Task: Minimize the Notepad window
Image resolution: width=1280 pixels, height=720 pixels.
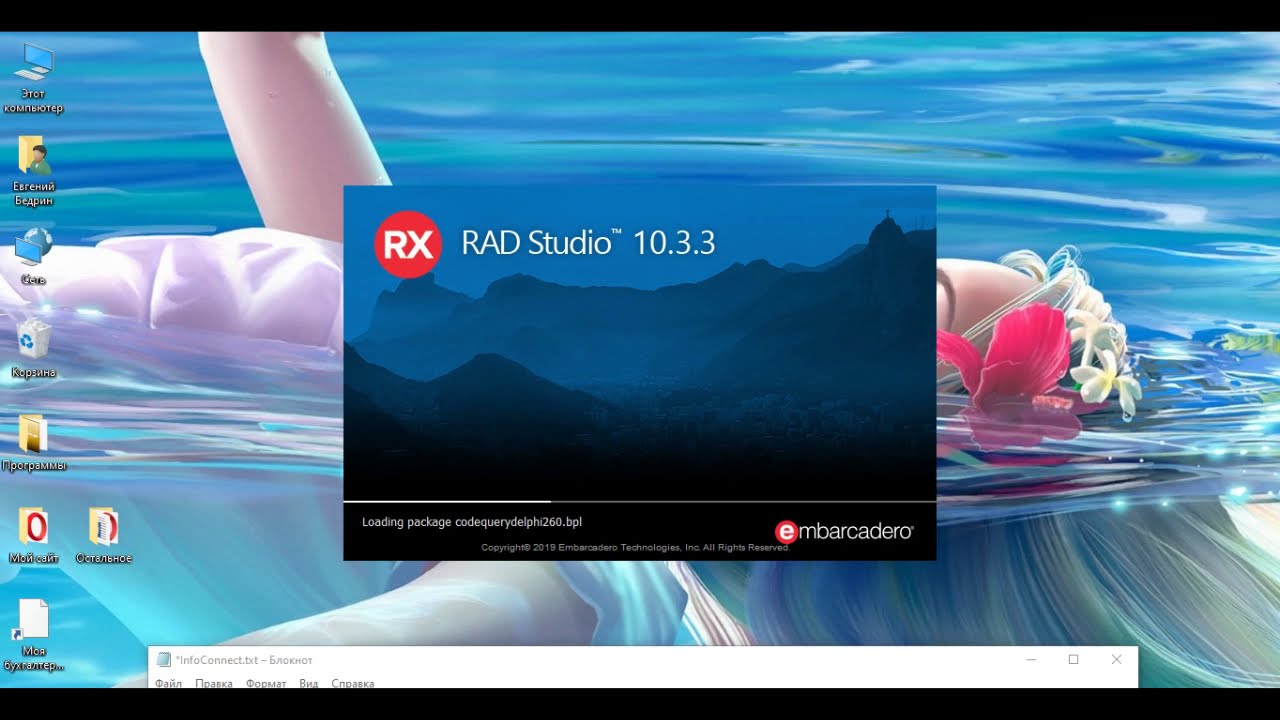Action: click(x=1031, y=660)
